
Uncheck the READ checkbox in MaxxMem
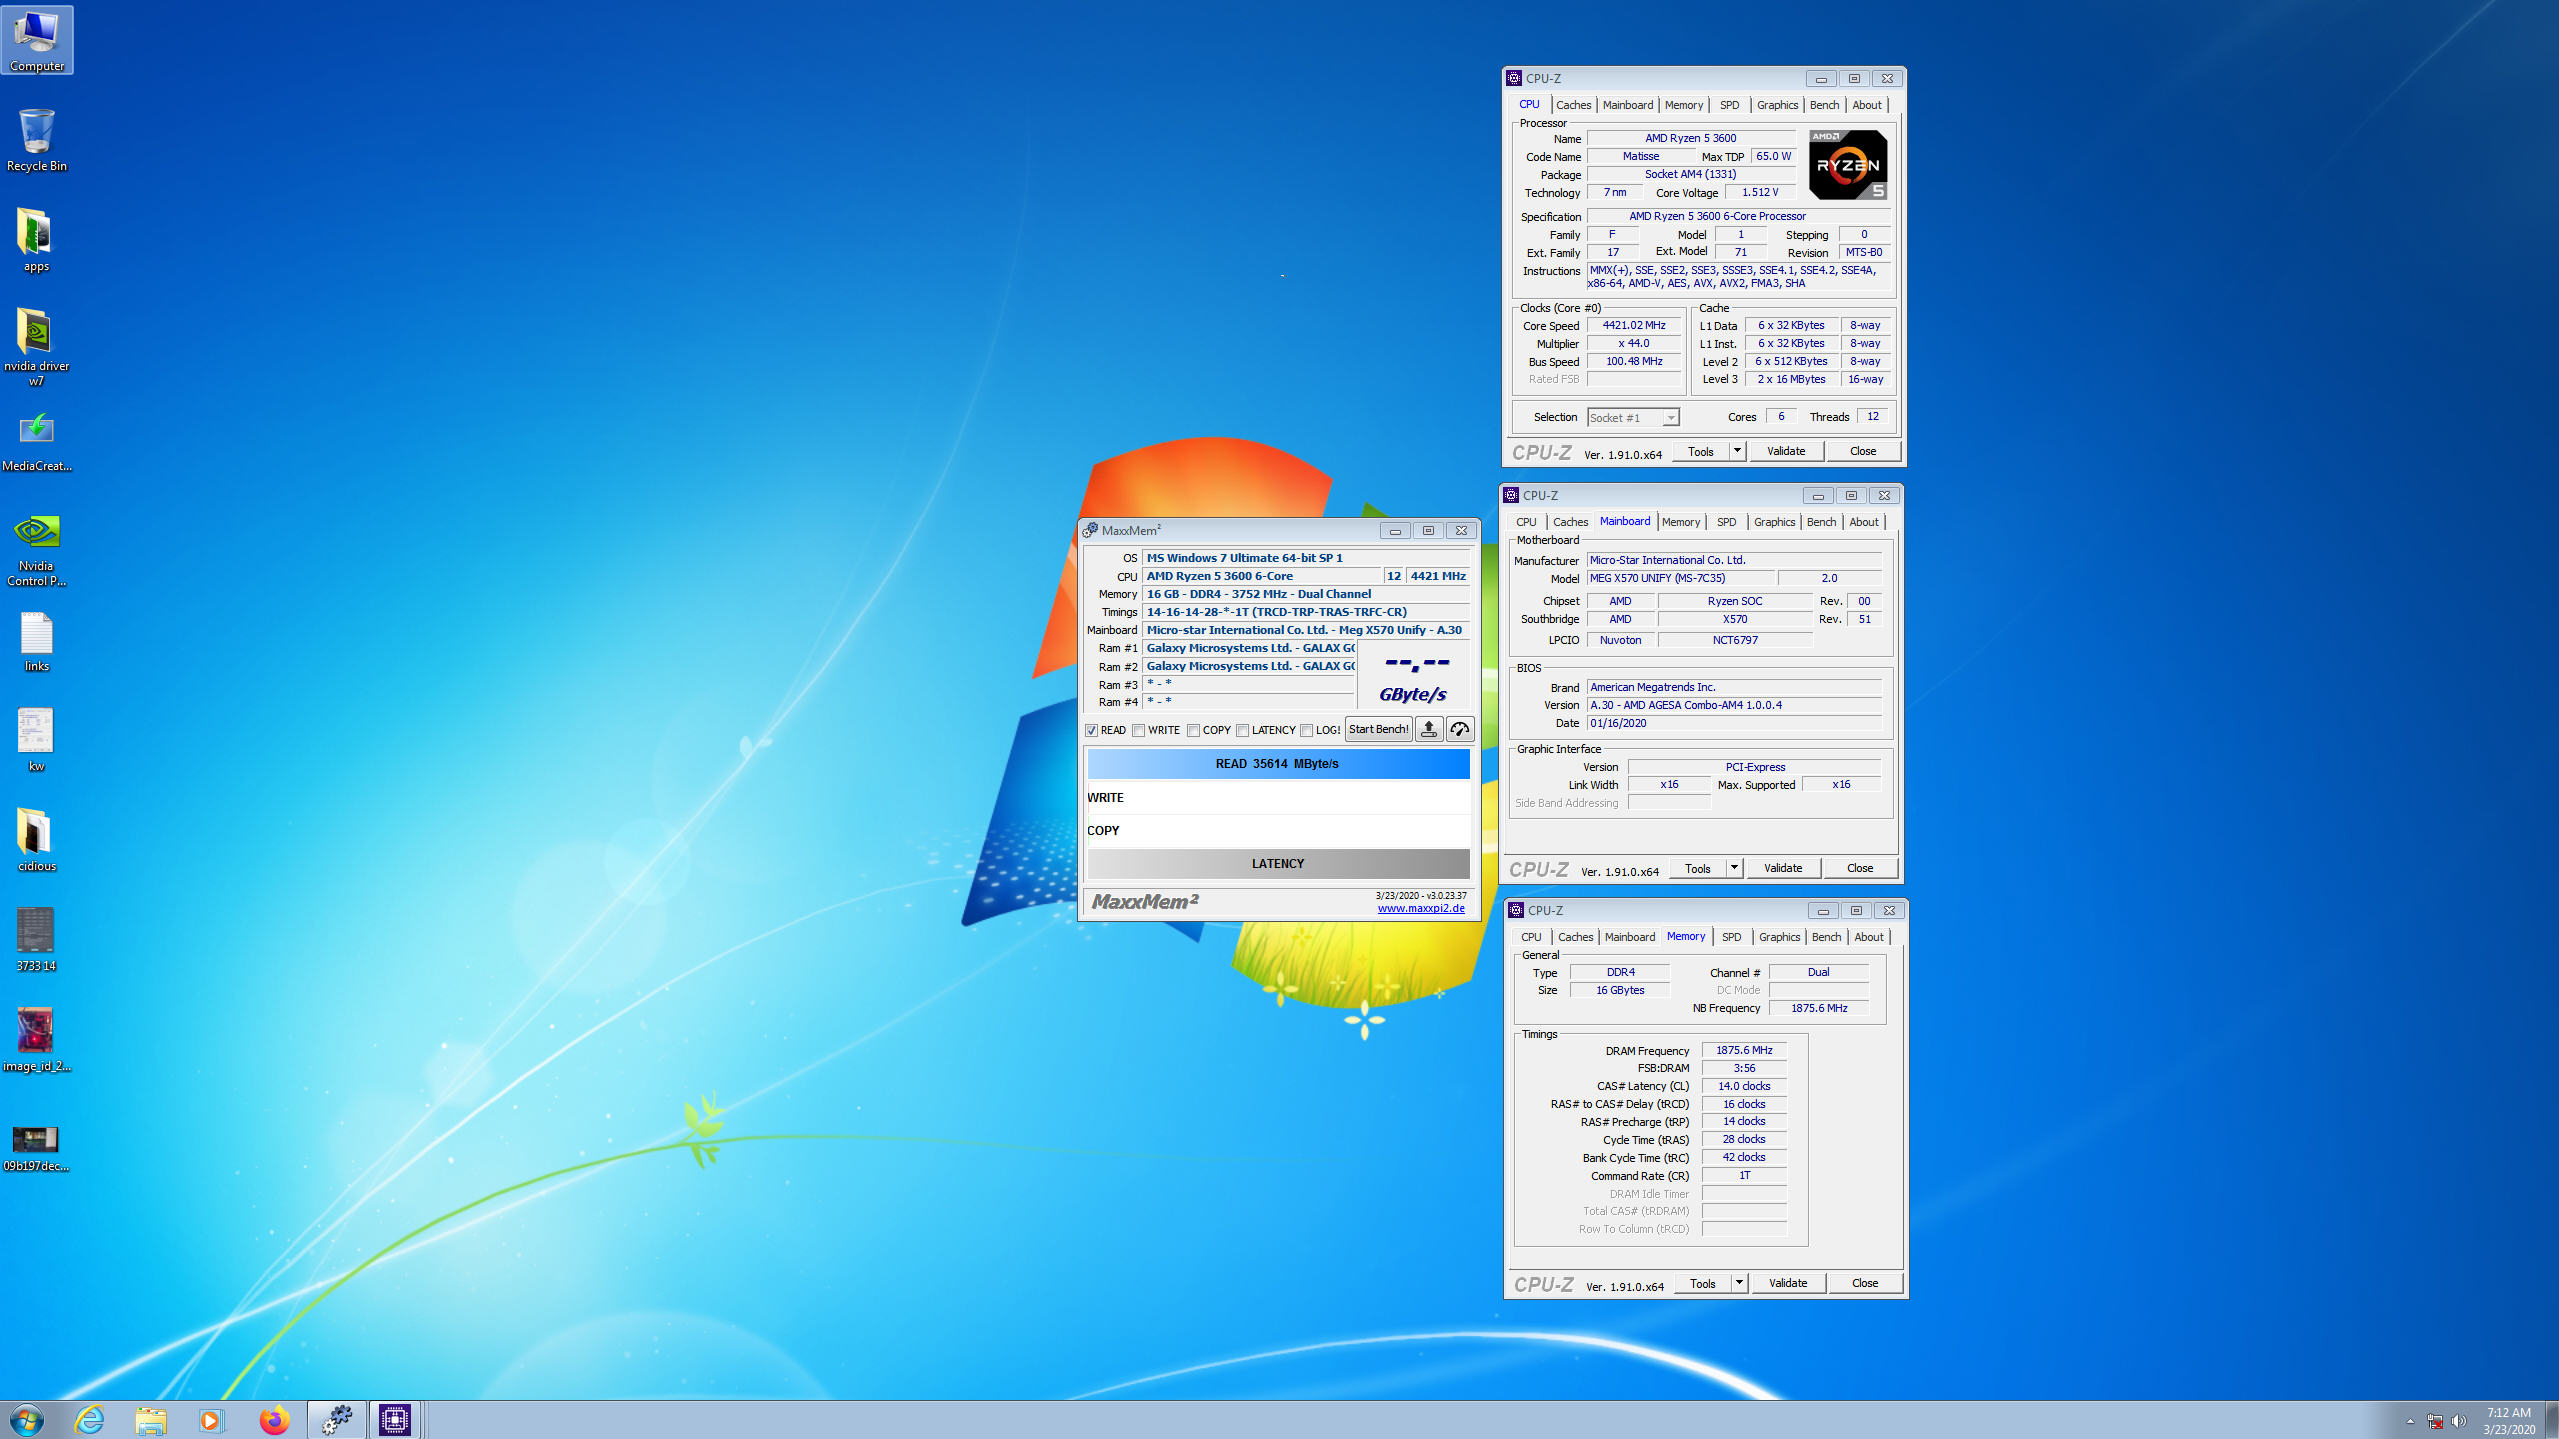click(x=1092, y=730)
